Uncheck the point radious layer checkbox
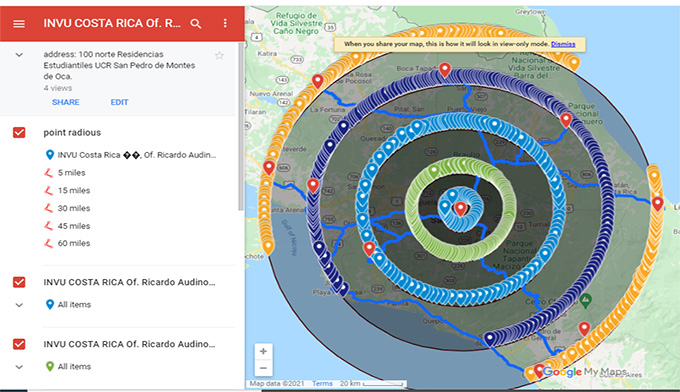The width and height of the screenshot is (680, 392). [x=19, y=132]
